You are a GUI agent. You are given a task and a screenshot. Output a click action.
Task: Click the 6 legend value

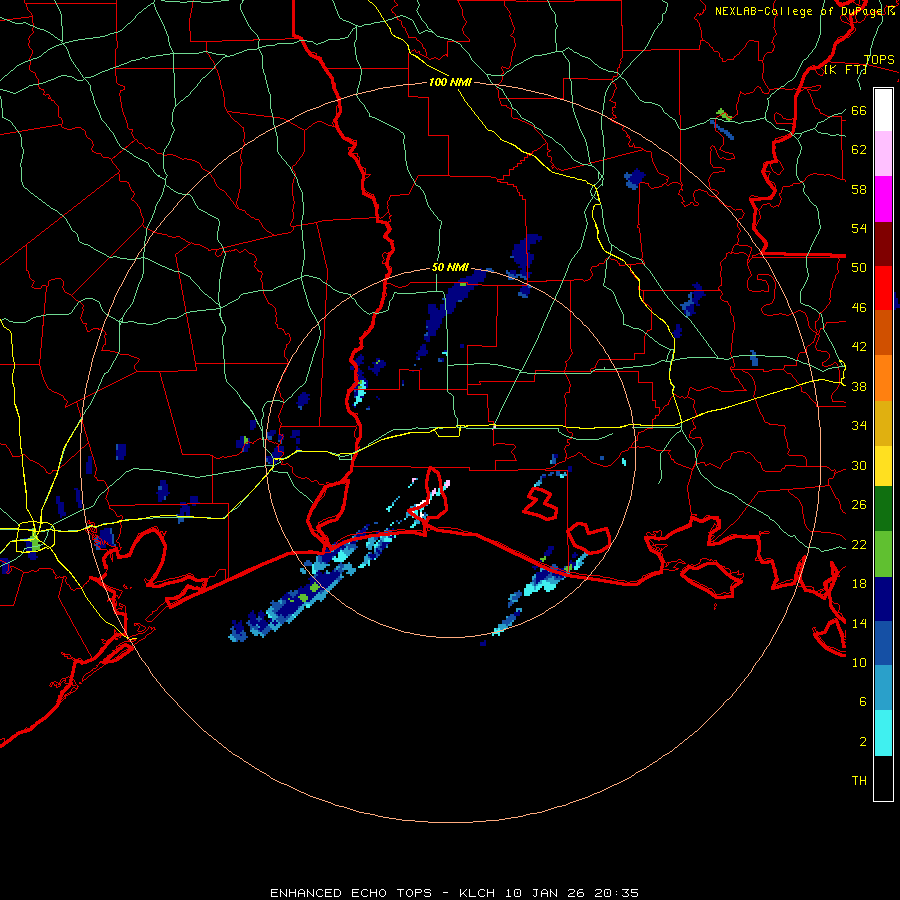pos(863,702)
